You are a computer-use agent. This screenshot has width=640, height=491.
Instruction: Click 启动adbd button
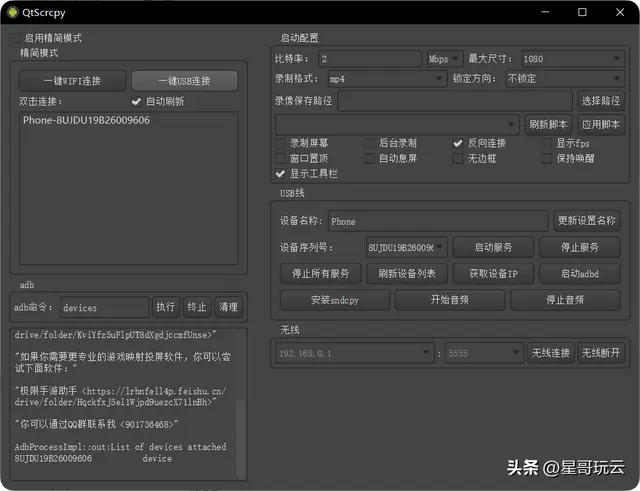[580, 273]
